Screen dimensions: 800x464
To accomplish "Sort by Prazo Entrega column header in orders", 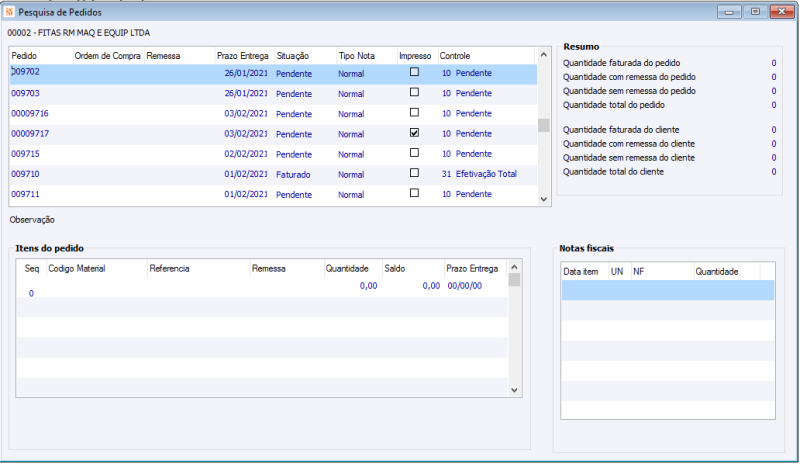I will (242, 56).
